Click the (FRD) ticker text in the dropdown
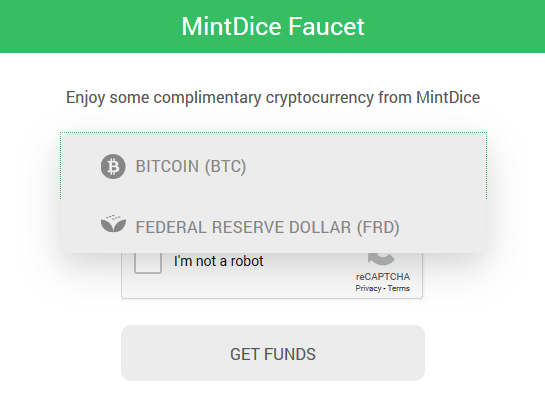The height and width of the screenshot is (412, 545). tap(378, 227)
